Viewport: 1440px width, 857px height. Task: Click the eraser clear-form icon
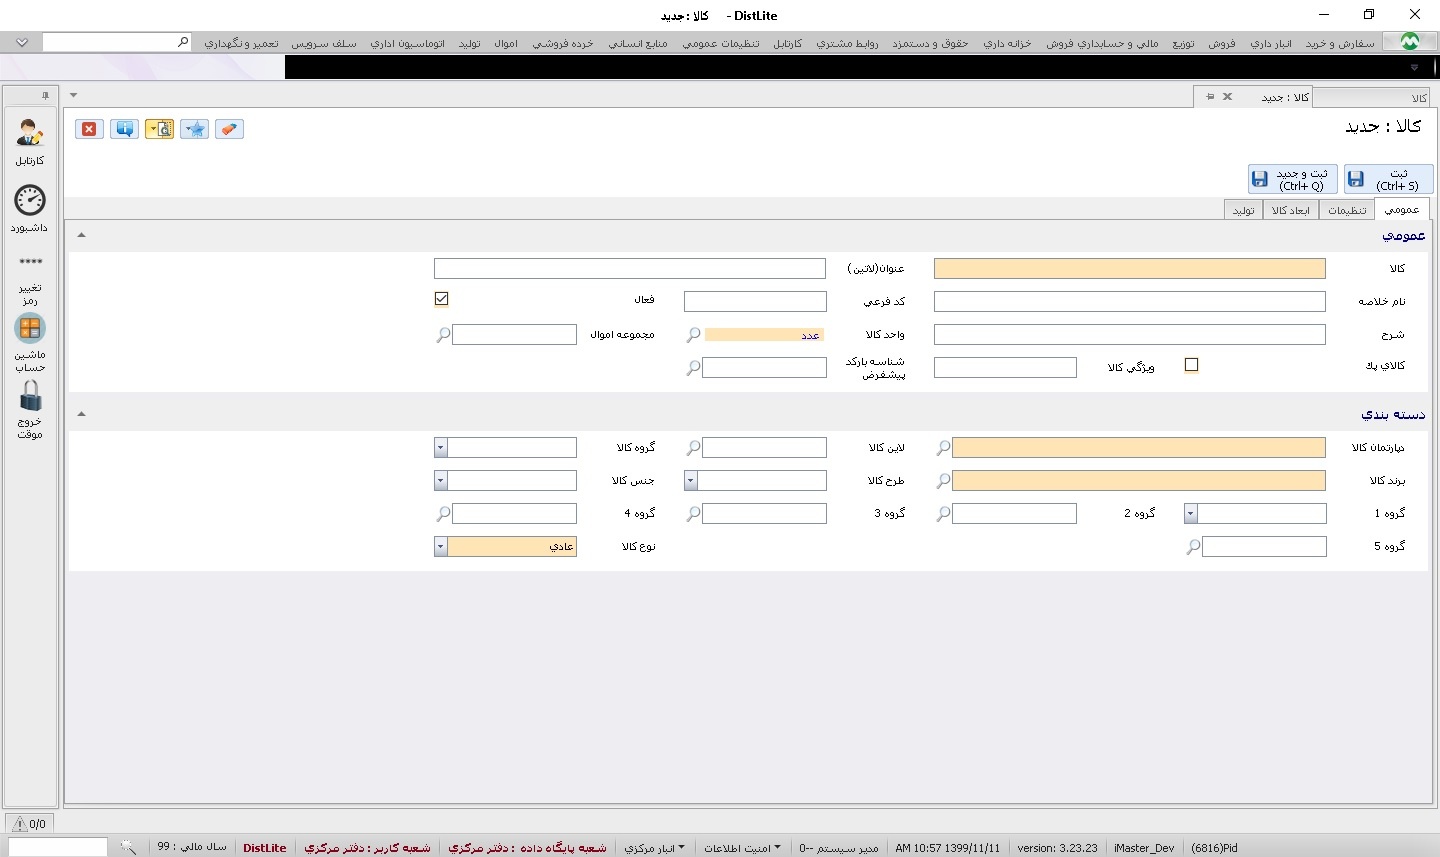coord(229,129)
